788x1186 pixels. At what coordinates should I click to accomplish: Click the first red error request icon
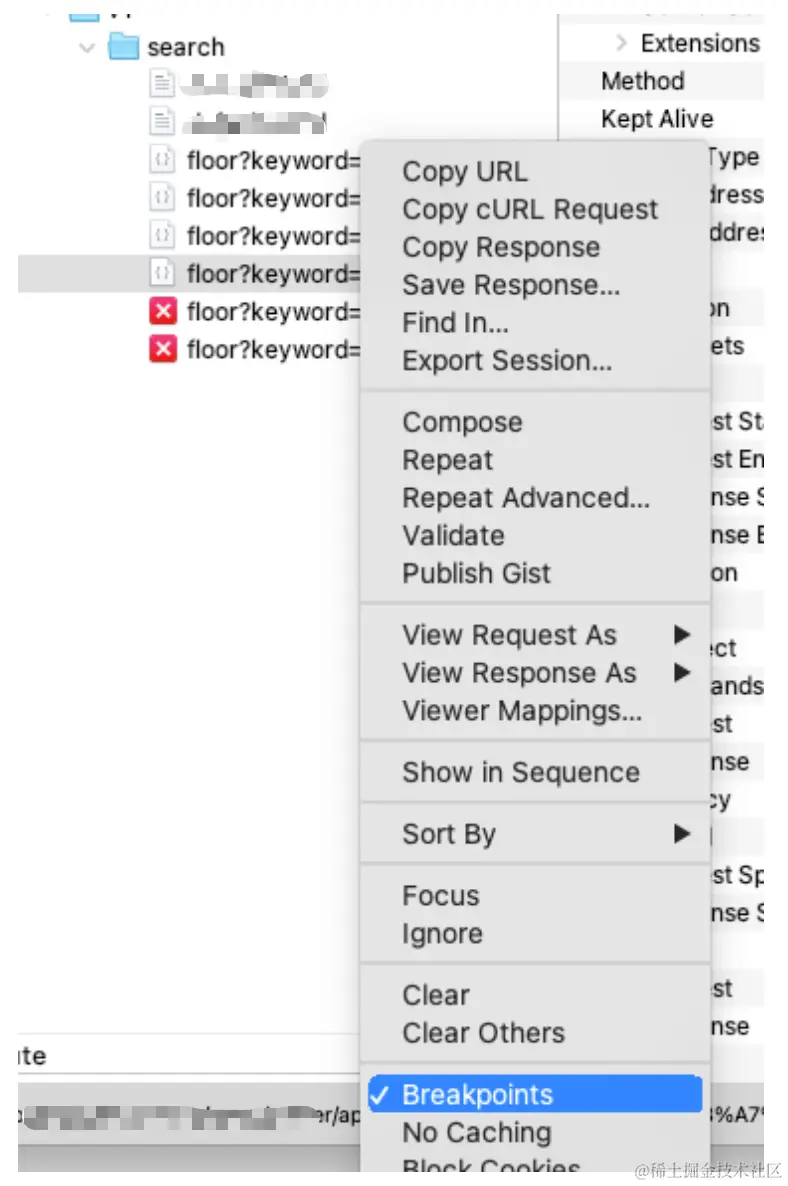[x=162, y=312]
